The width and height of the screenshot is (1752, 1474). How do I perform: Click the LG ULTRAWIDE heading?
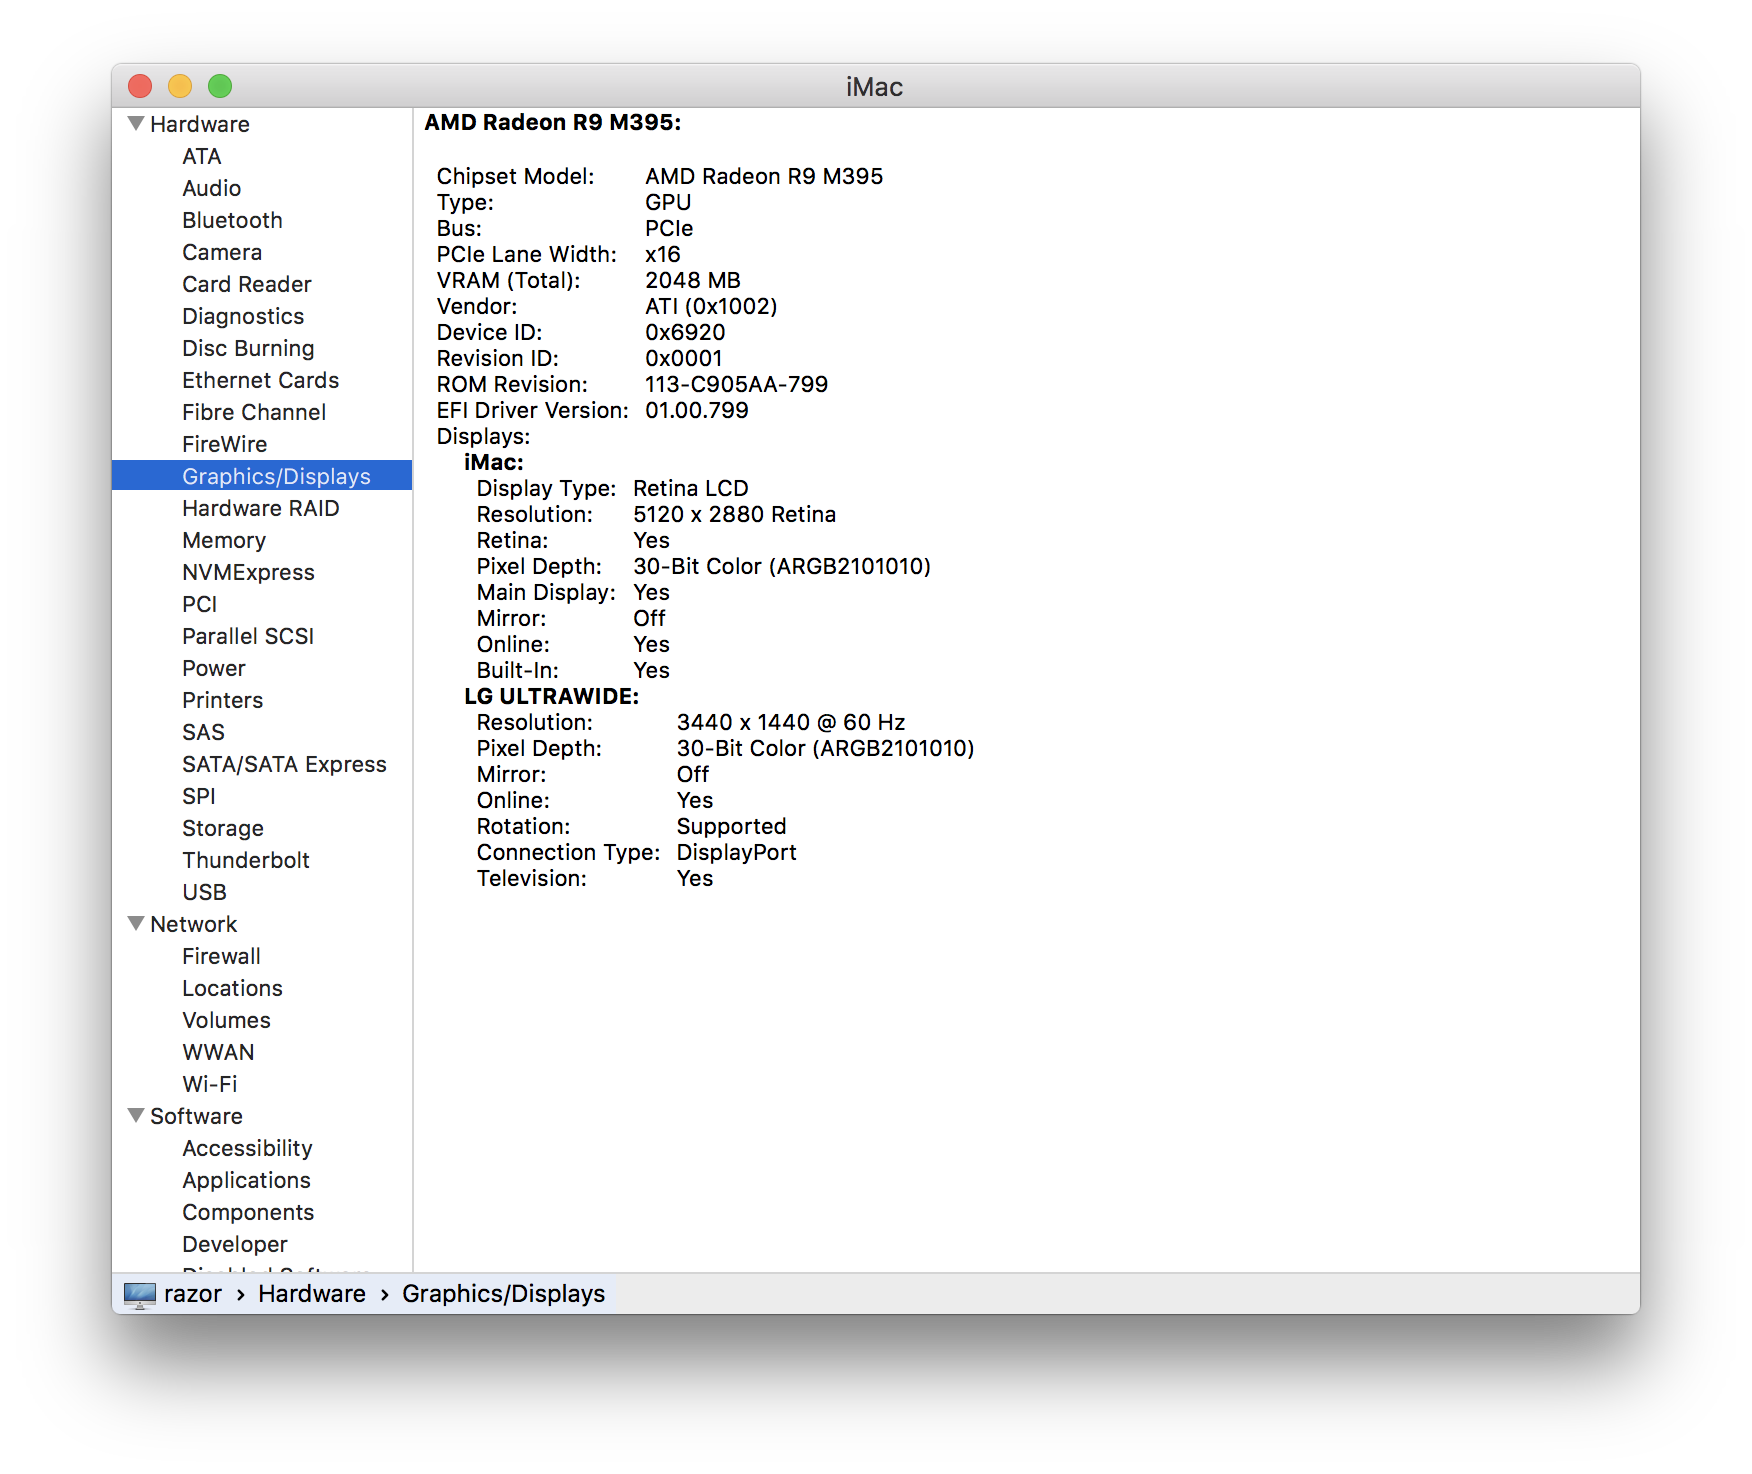click(551, 696)
